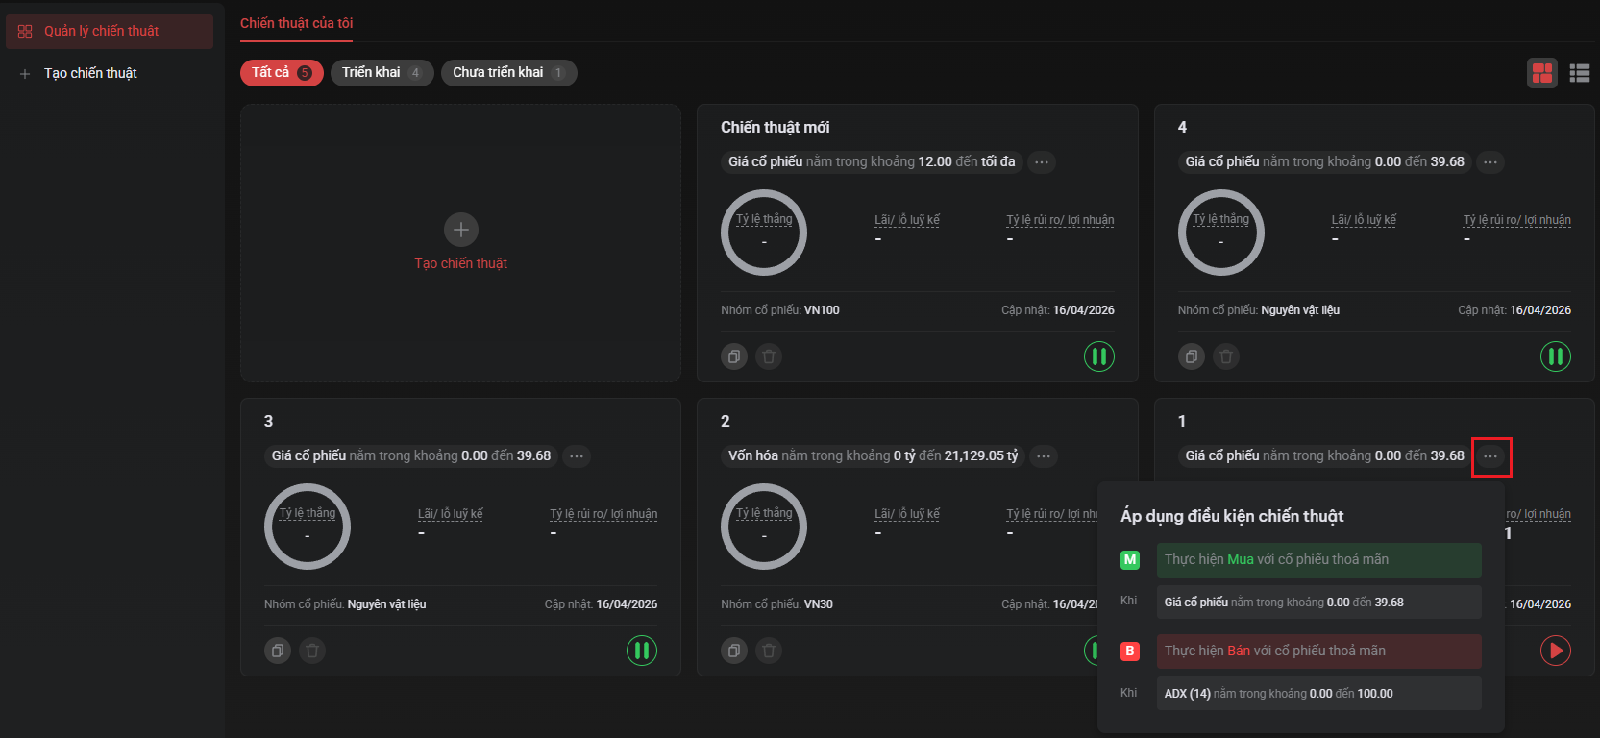Click the trash icon on strategy 2
The width and height of the screenshot is (1600, 738).
pyautogui.click(x=768, y=650)
